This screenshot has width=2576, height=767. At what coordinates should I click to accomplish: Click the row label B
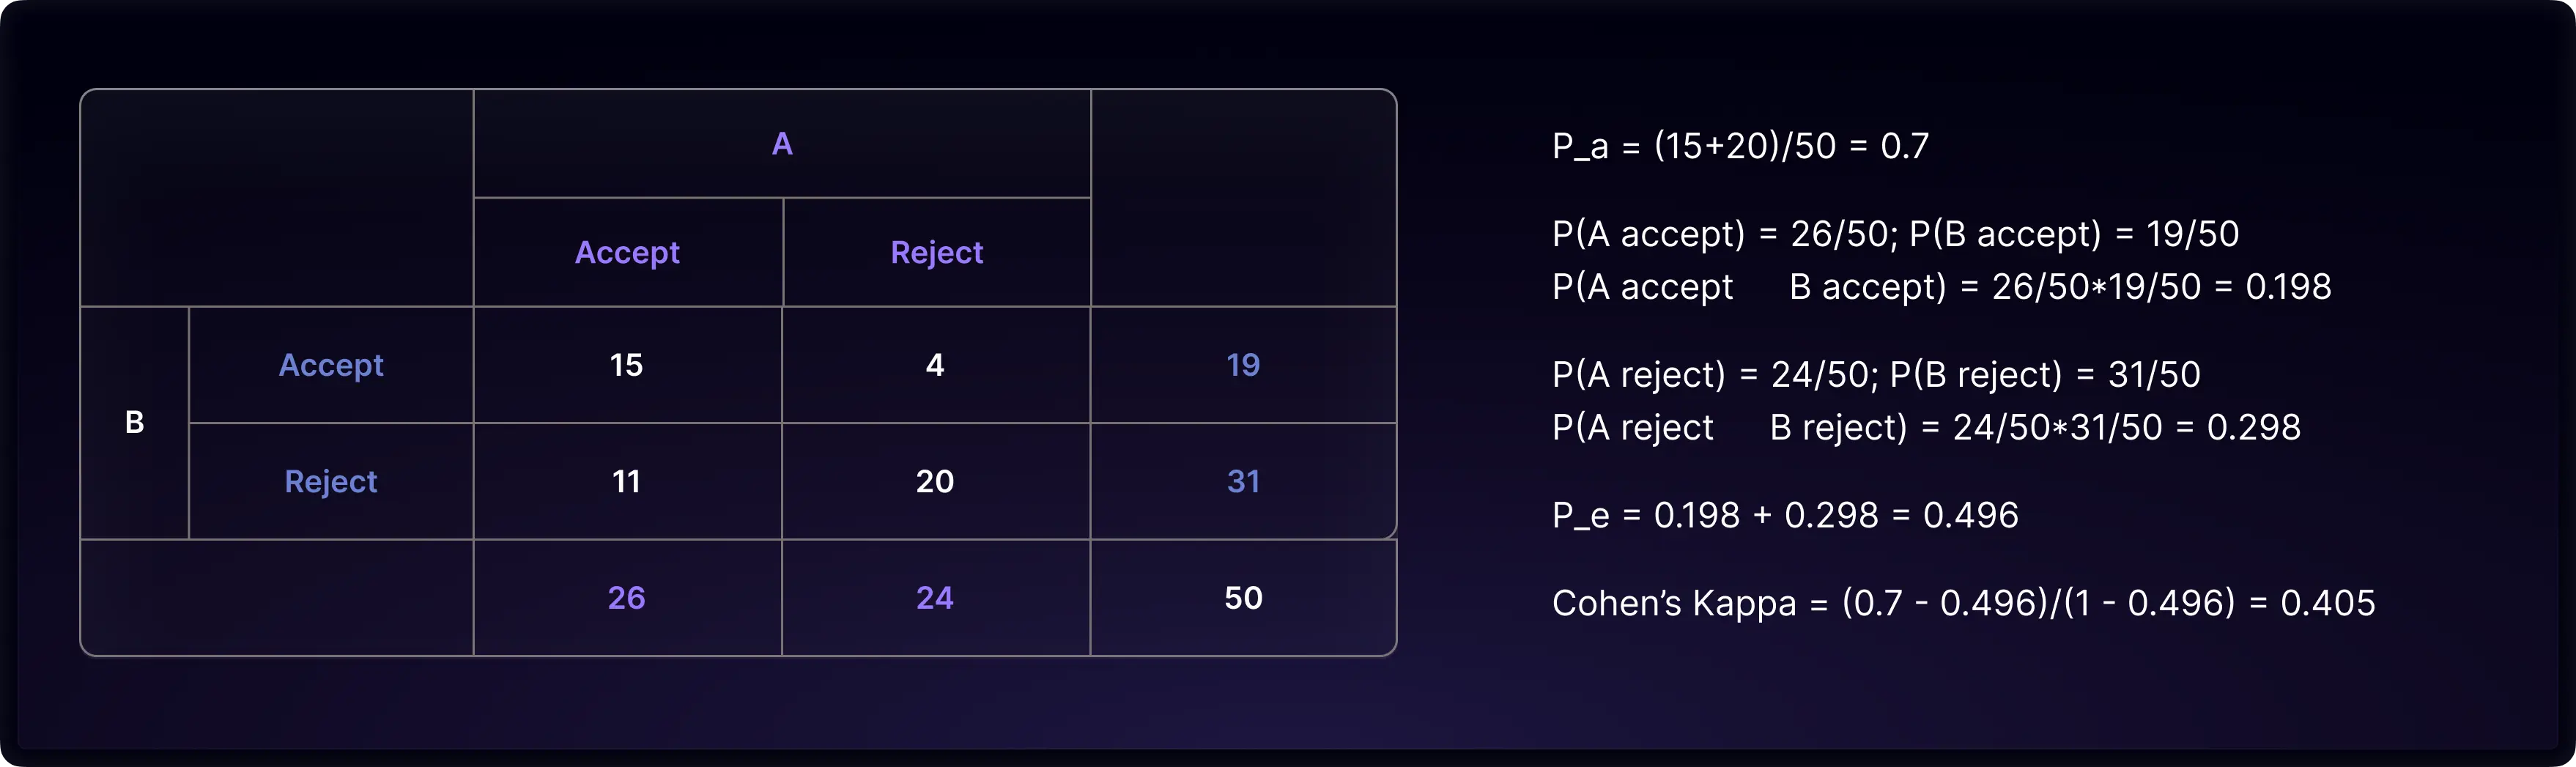point(134,422)
